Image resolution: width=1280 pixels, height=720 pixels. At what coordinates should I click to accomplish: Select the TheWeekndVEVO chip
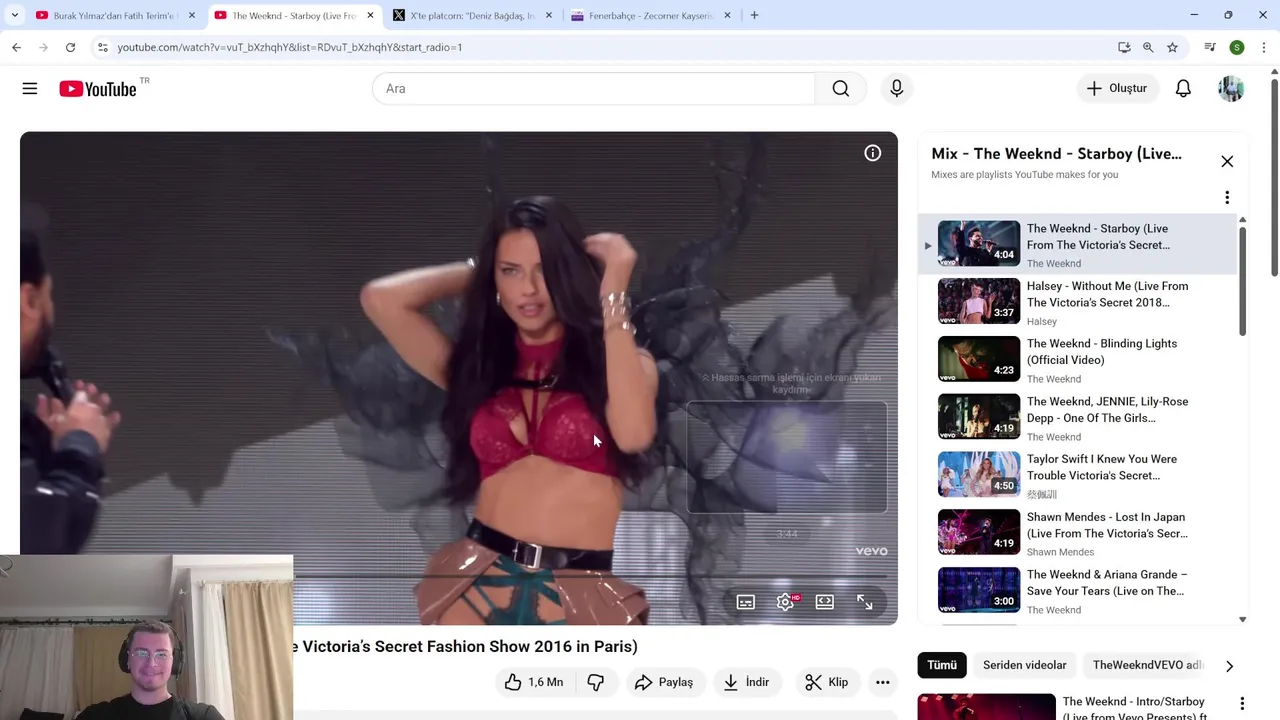coord(1147,665)
